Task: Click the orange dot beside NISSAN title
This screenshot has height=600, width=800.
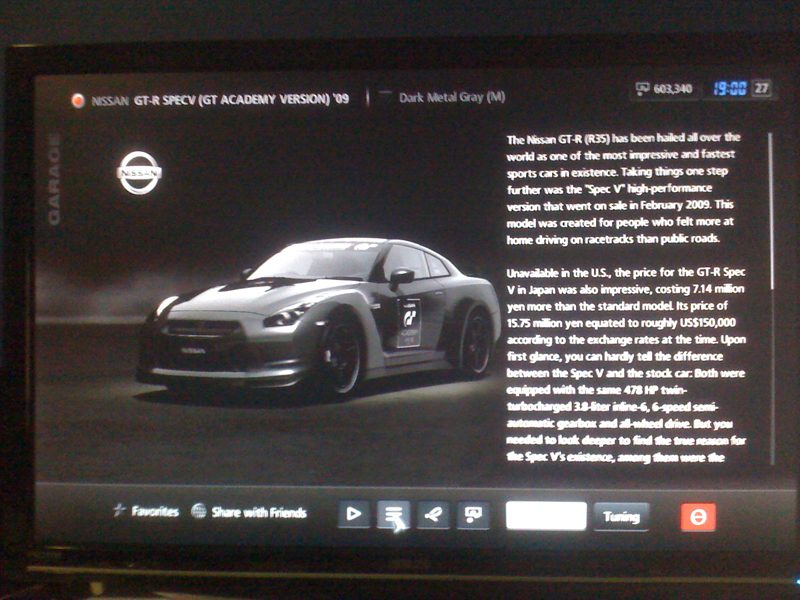Action: (78, 101)
